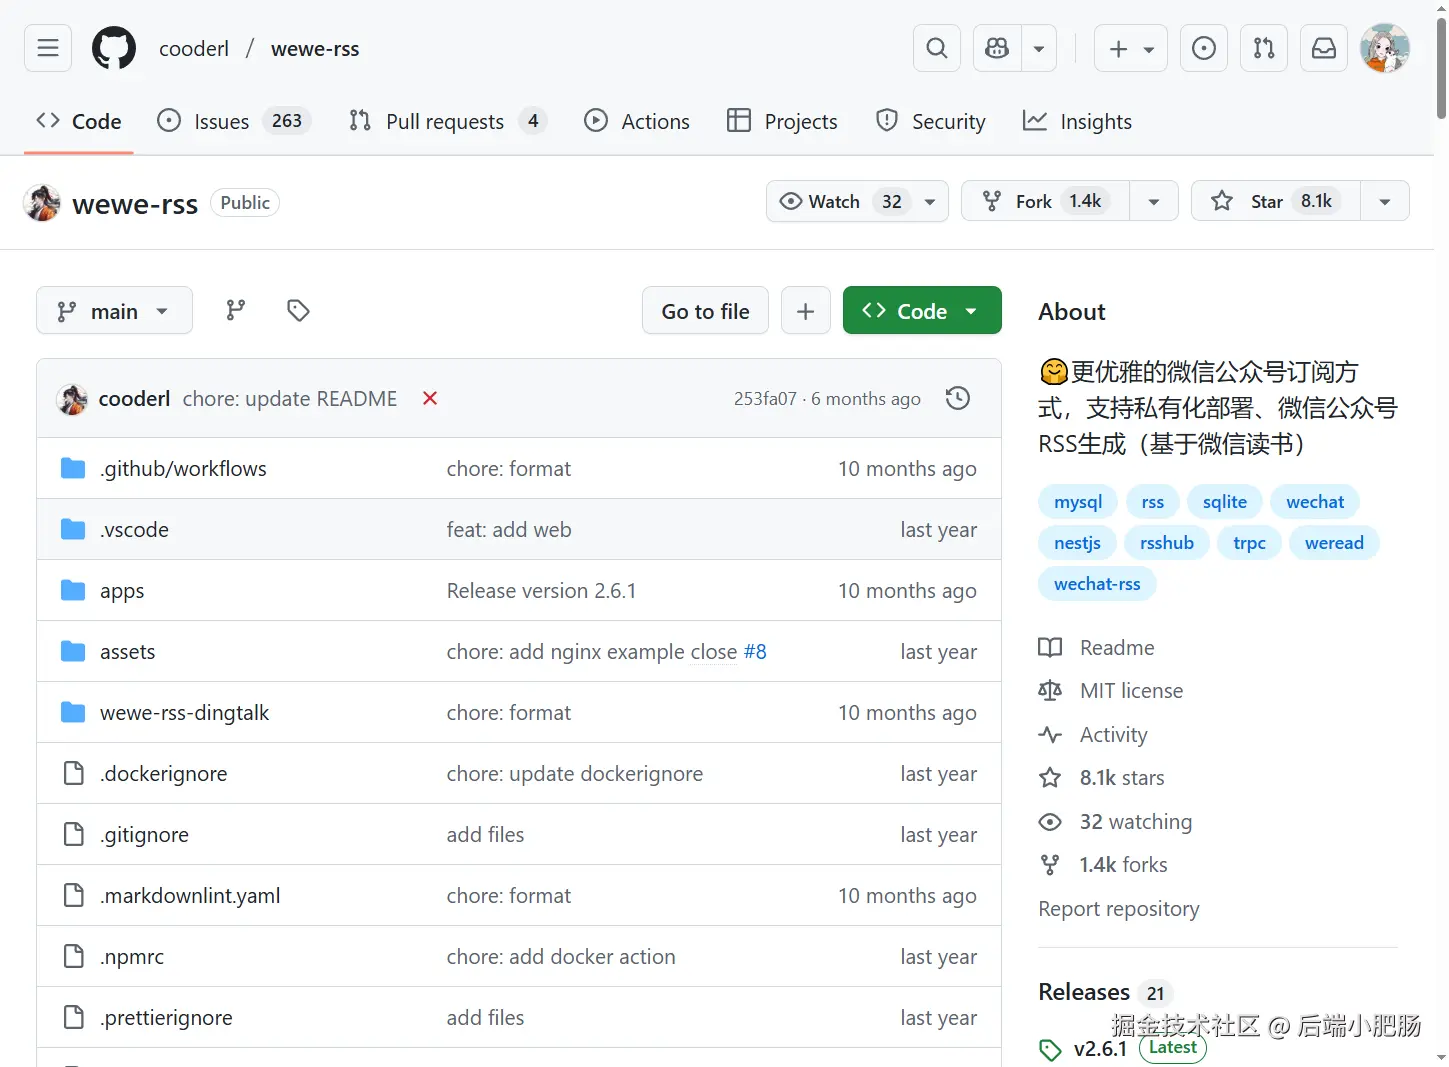Select the wechat topic tag

click(1315, 502)
